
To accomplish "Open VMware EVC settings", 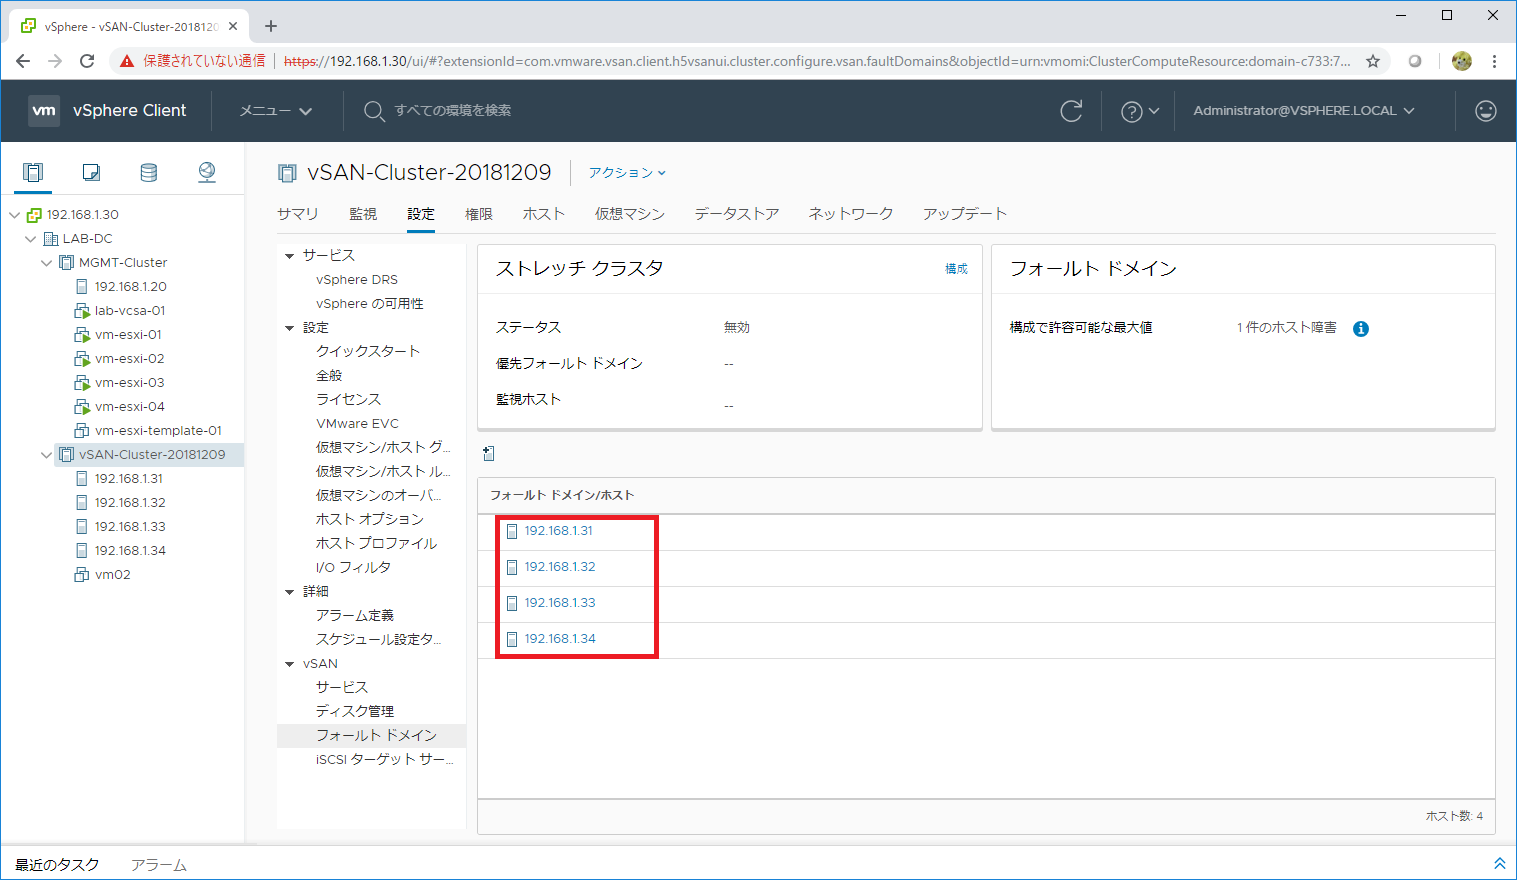I will pyautogui.click(x=357, y=424).
